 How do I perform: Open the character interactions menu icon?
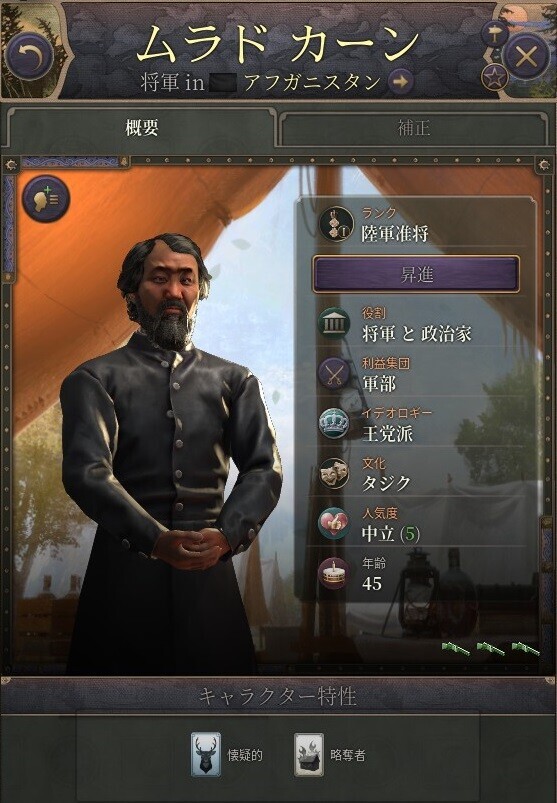point(46,198)
